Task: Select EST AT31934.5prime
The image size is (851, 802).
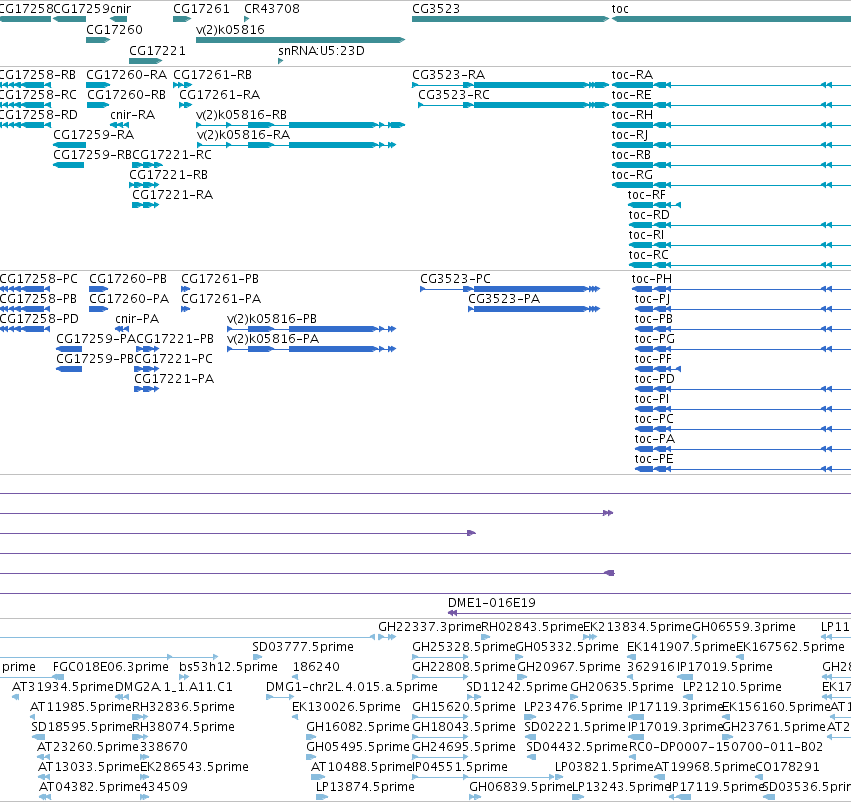Action: (x=16, y=697)
